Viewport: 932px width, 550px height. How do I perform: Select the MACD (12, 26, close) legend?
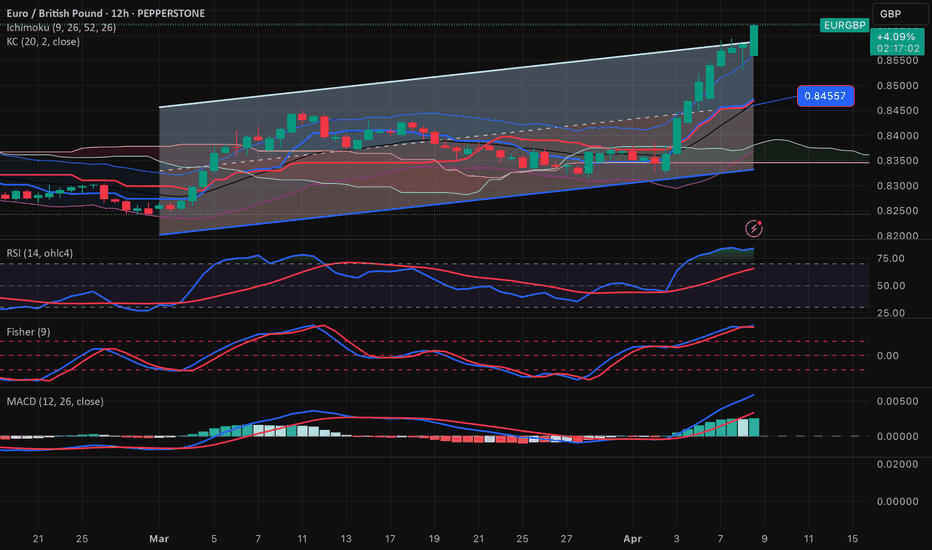55,401
